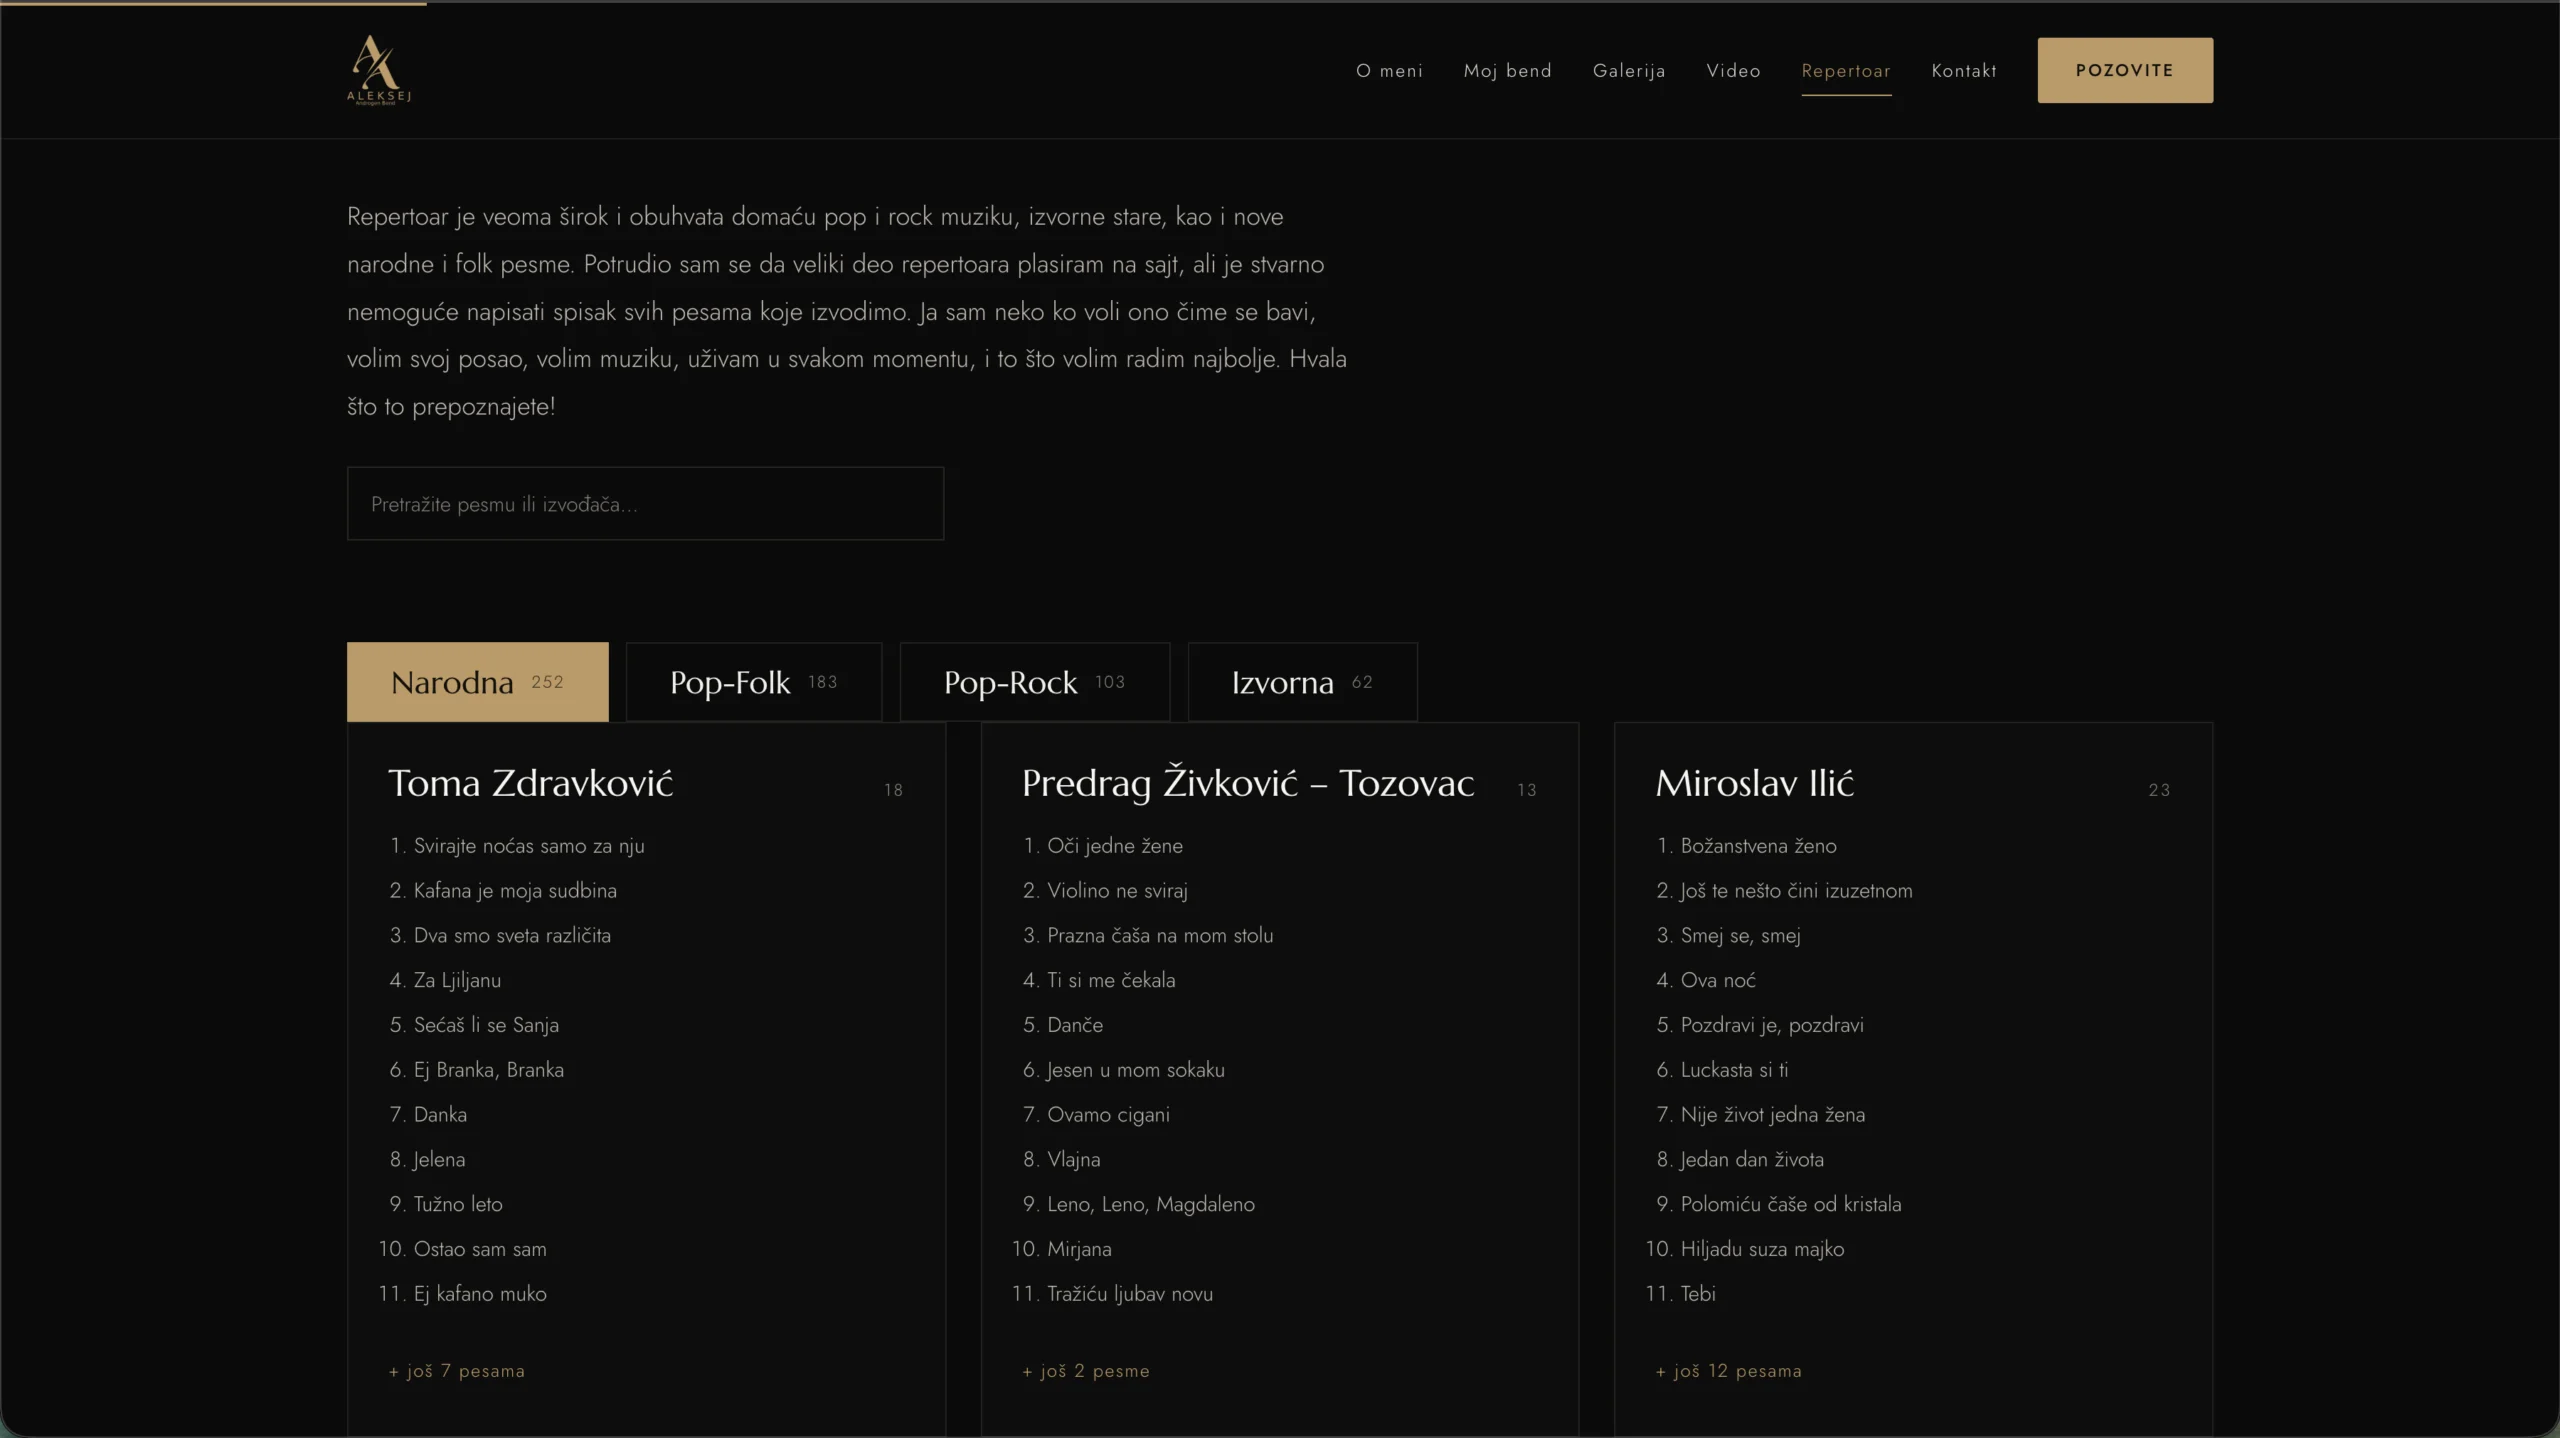This screenshot has height=1438, width=2560.
Task: Select song 'Pozdravi je, pozdravi'
Action: tap(1772, 1025)
